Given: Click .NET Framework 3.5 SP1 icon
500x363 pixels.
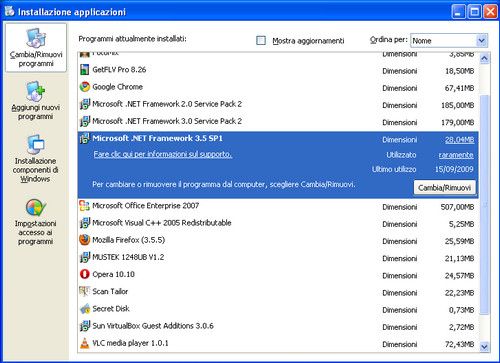Looking at the screenshot, I should click(85, 138).
